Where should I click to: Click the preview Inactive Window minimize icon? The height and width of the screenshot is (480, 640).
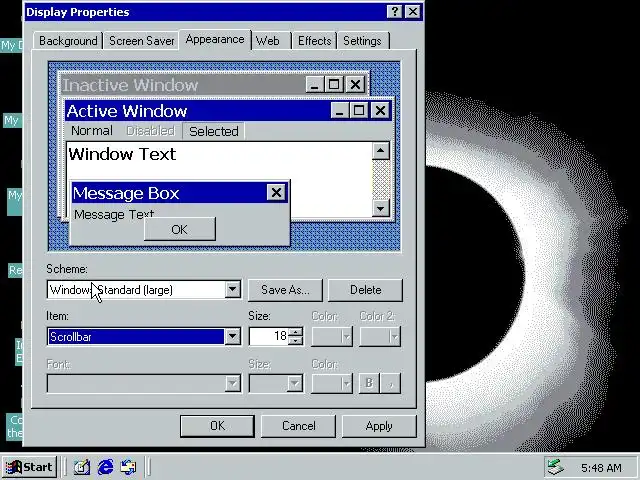point(315,84)
